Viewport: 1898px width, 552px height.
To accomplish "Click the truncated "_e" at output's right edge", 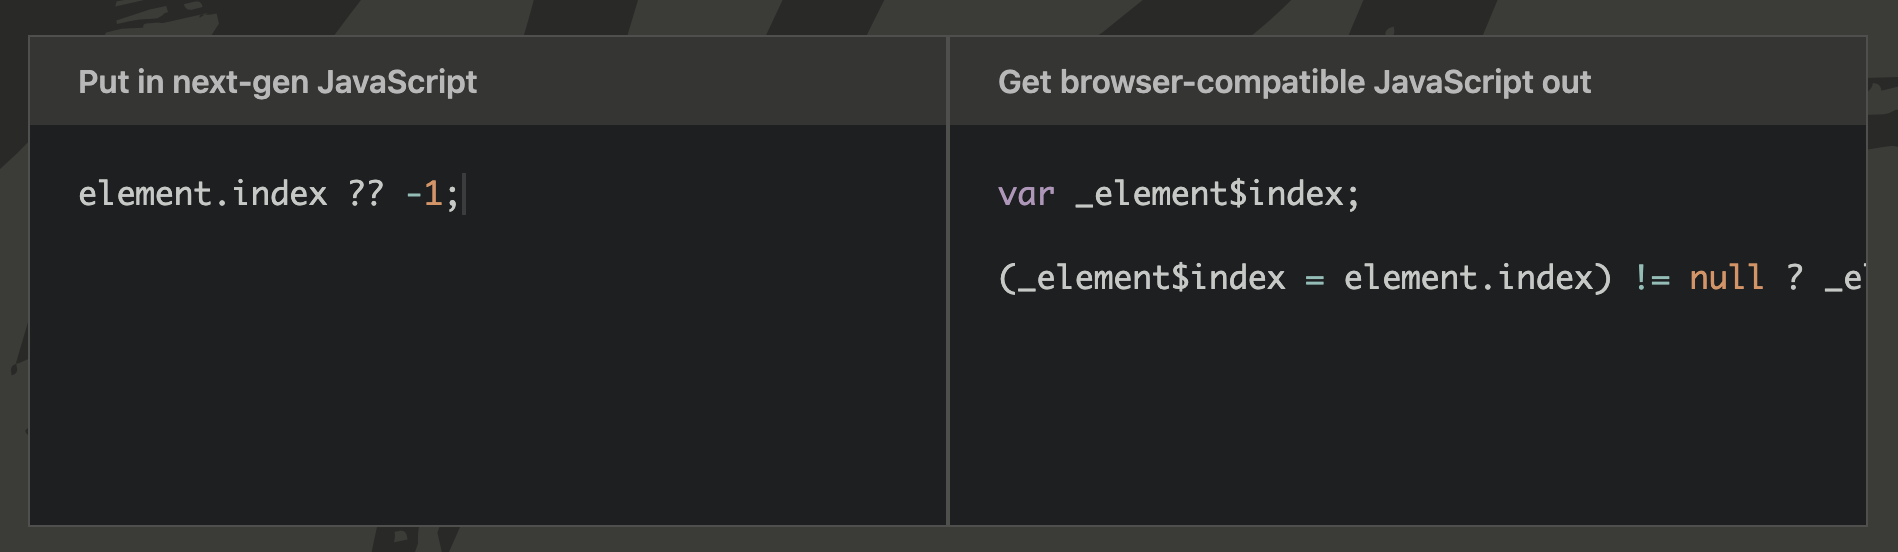I will pos(1844,278).
